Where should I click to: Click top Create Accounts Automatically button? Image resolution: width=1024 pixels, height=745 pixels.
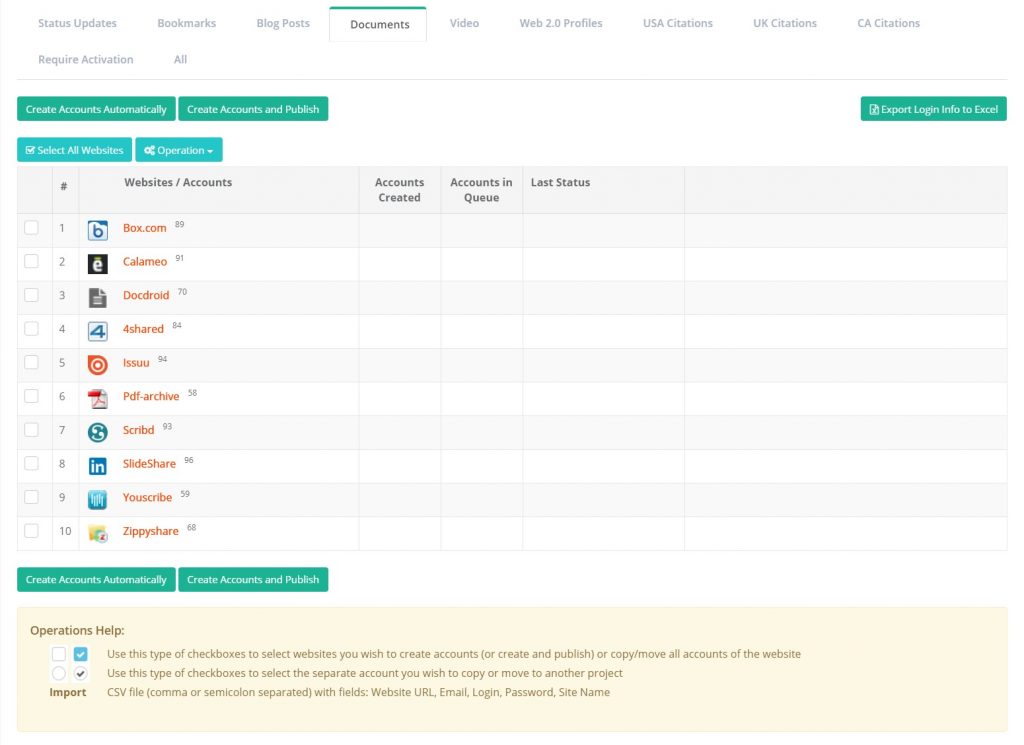pos(96,109)
